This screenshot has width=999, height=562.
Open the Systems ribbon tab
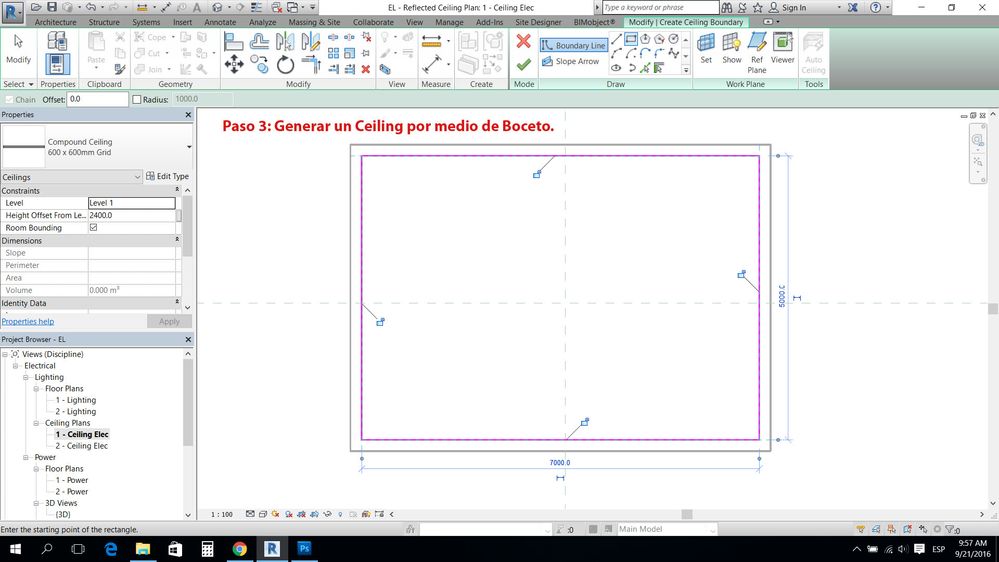point(146,22)
